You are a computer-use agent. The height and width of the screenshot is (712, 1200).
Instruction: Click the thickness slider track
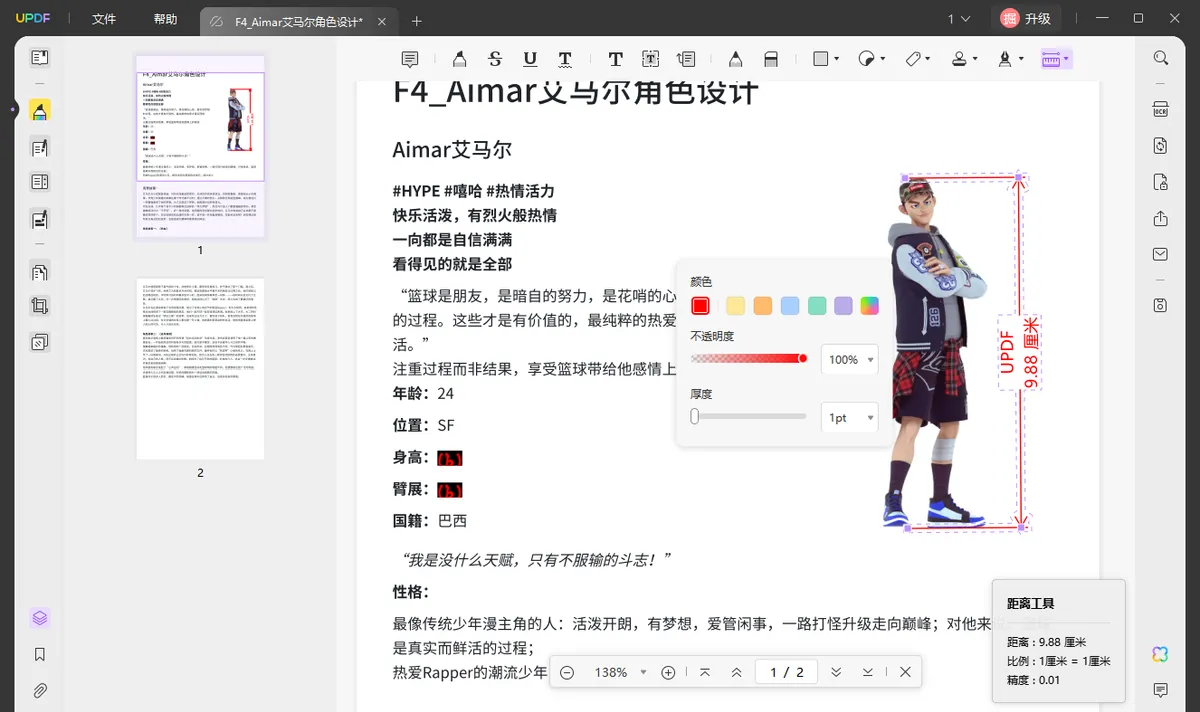click(x=749, y=416)
